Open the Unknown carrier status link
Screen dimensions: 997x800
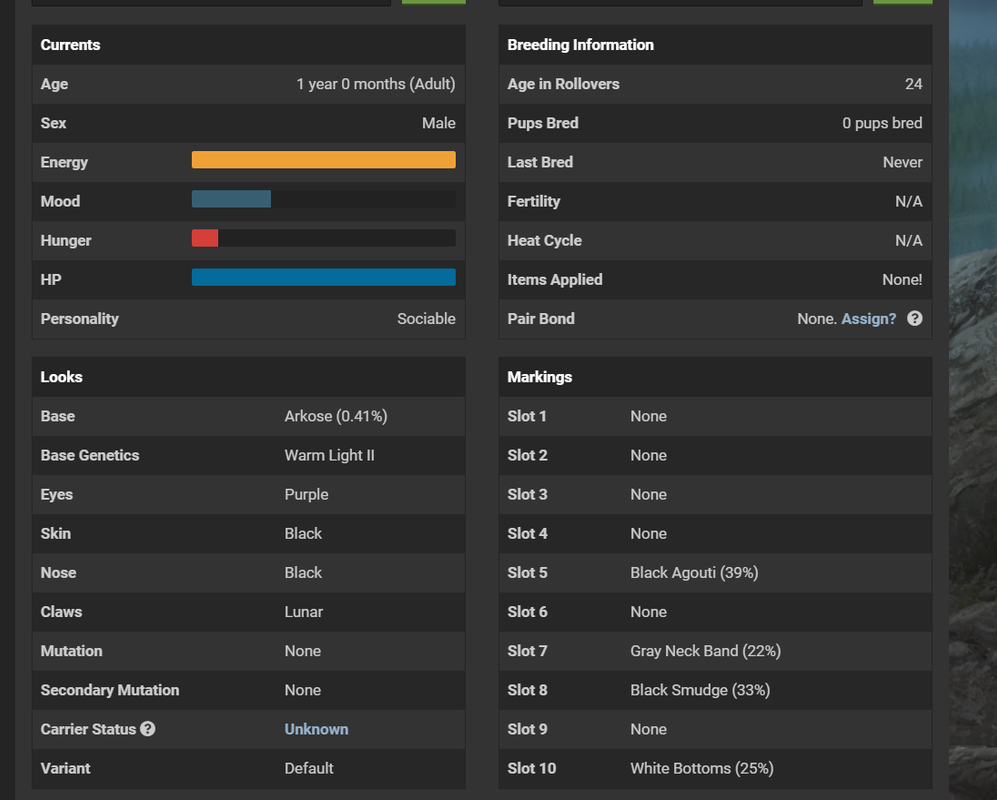click(316, 729)
